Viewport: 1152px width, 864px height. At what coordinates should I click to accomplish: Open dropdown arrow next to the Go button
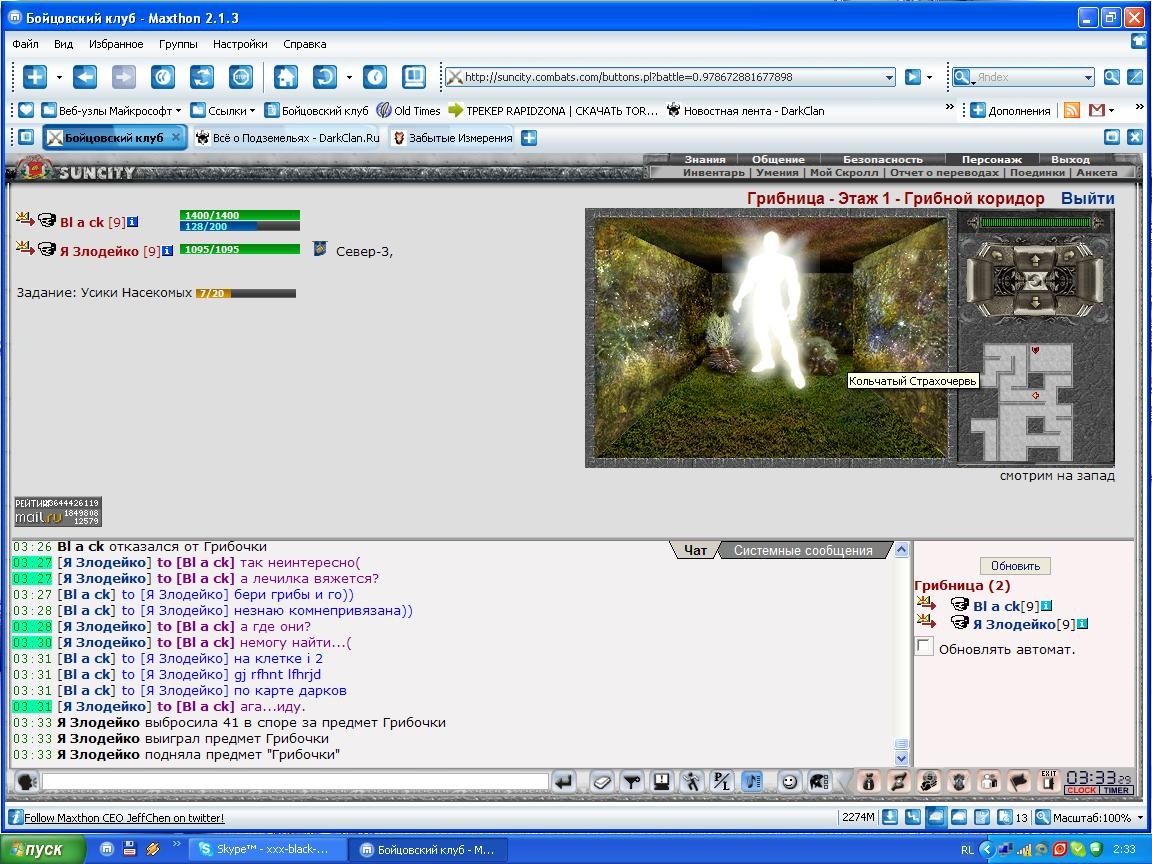click(929, 77)
